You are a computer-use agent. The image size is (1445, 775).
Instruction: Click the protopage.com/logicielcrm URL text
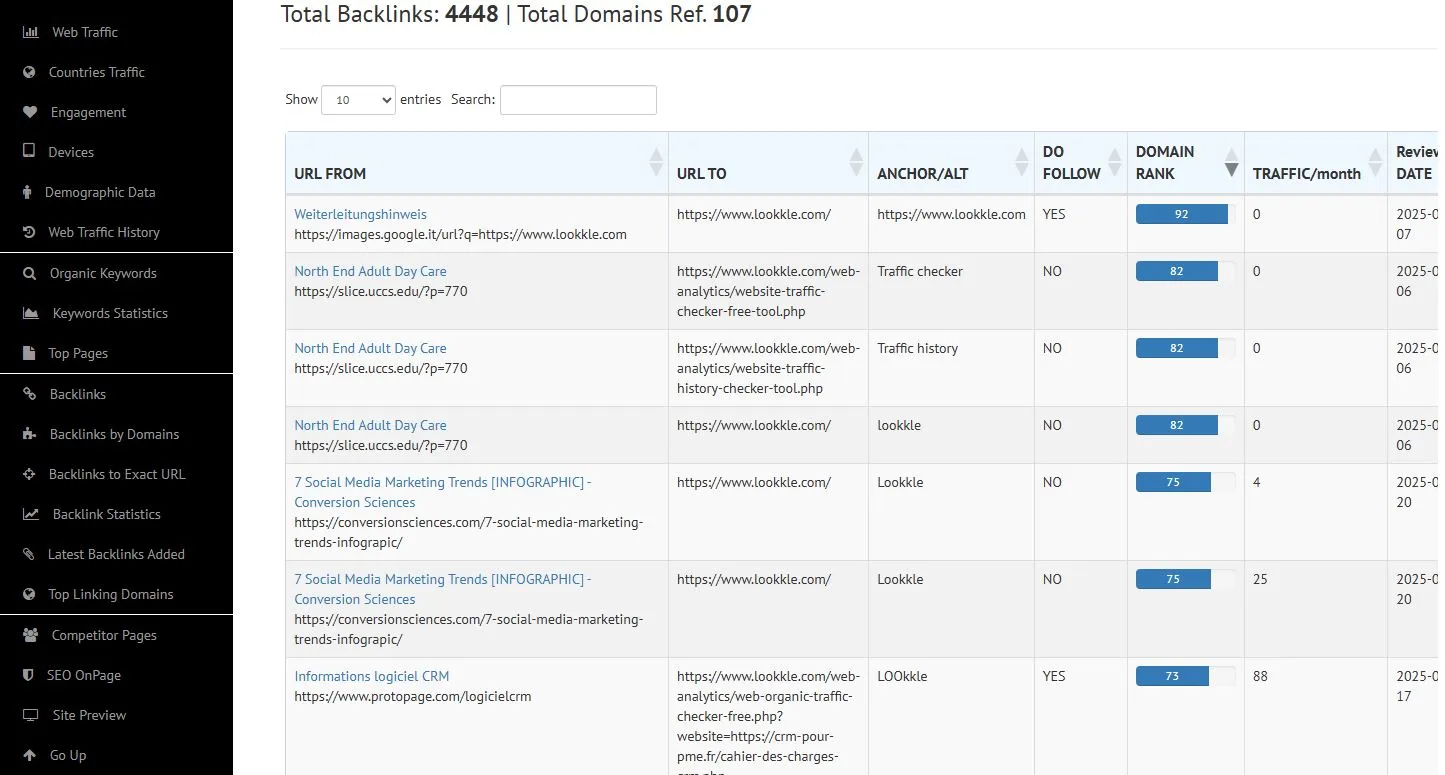(412, 696)
